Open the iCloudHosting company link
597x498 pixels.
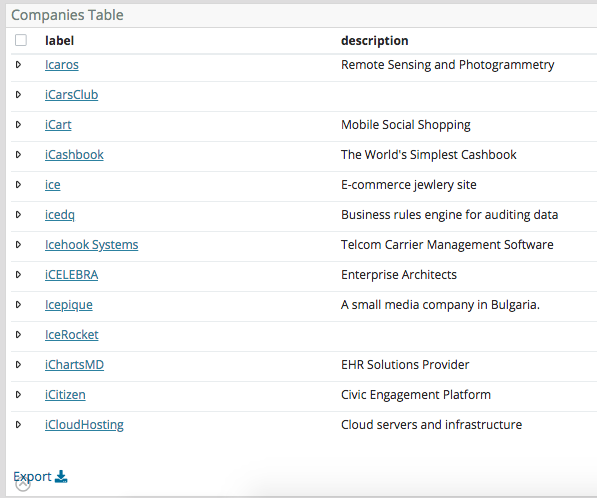[x=84, y=425]
